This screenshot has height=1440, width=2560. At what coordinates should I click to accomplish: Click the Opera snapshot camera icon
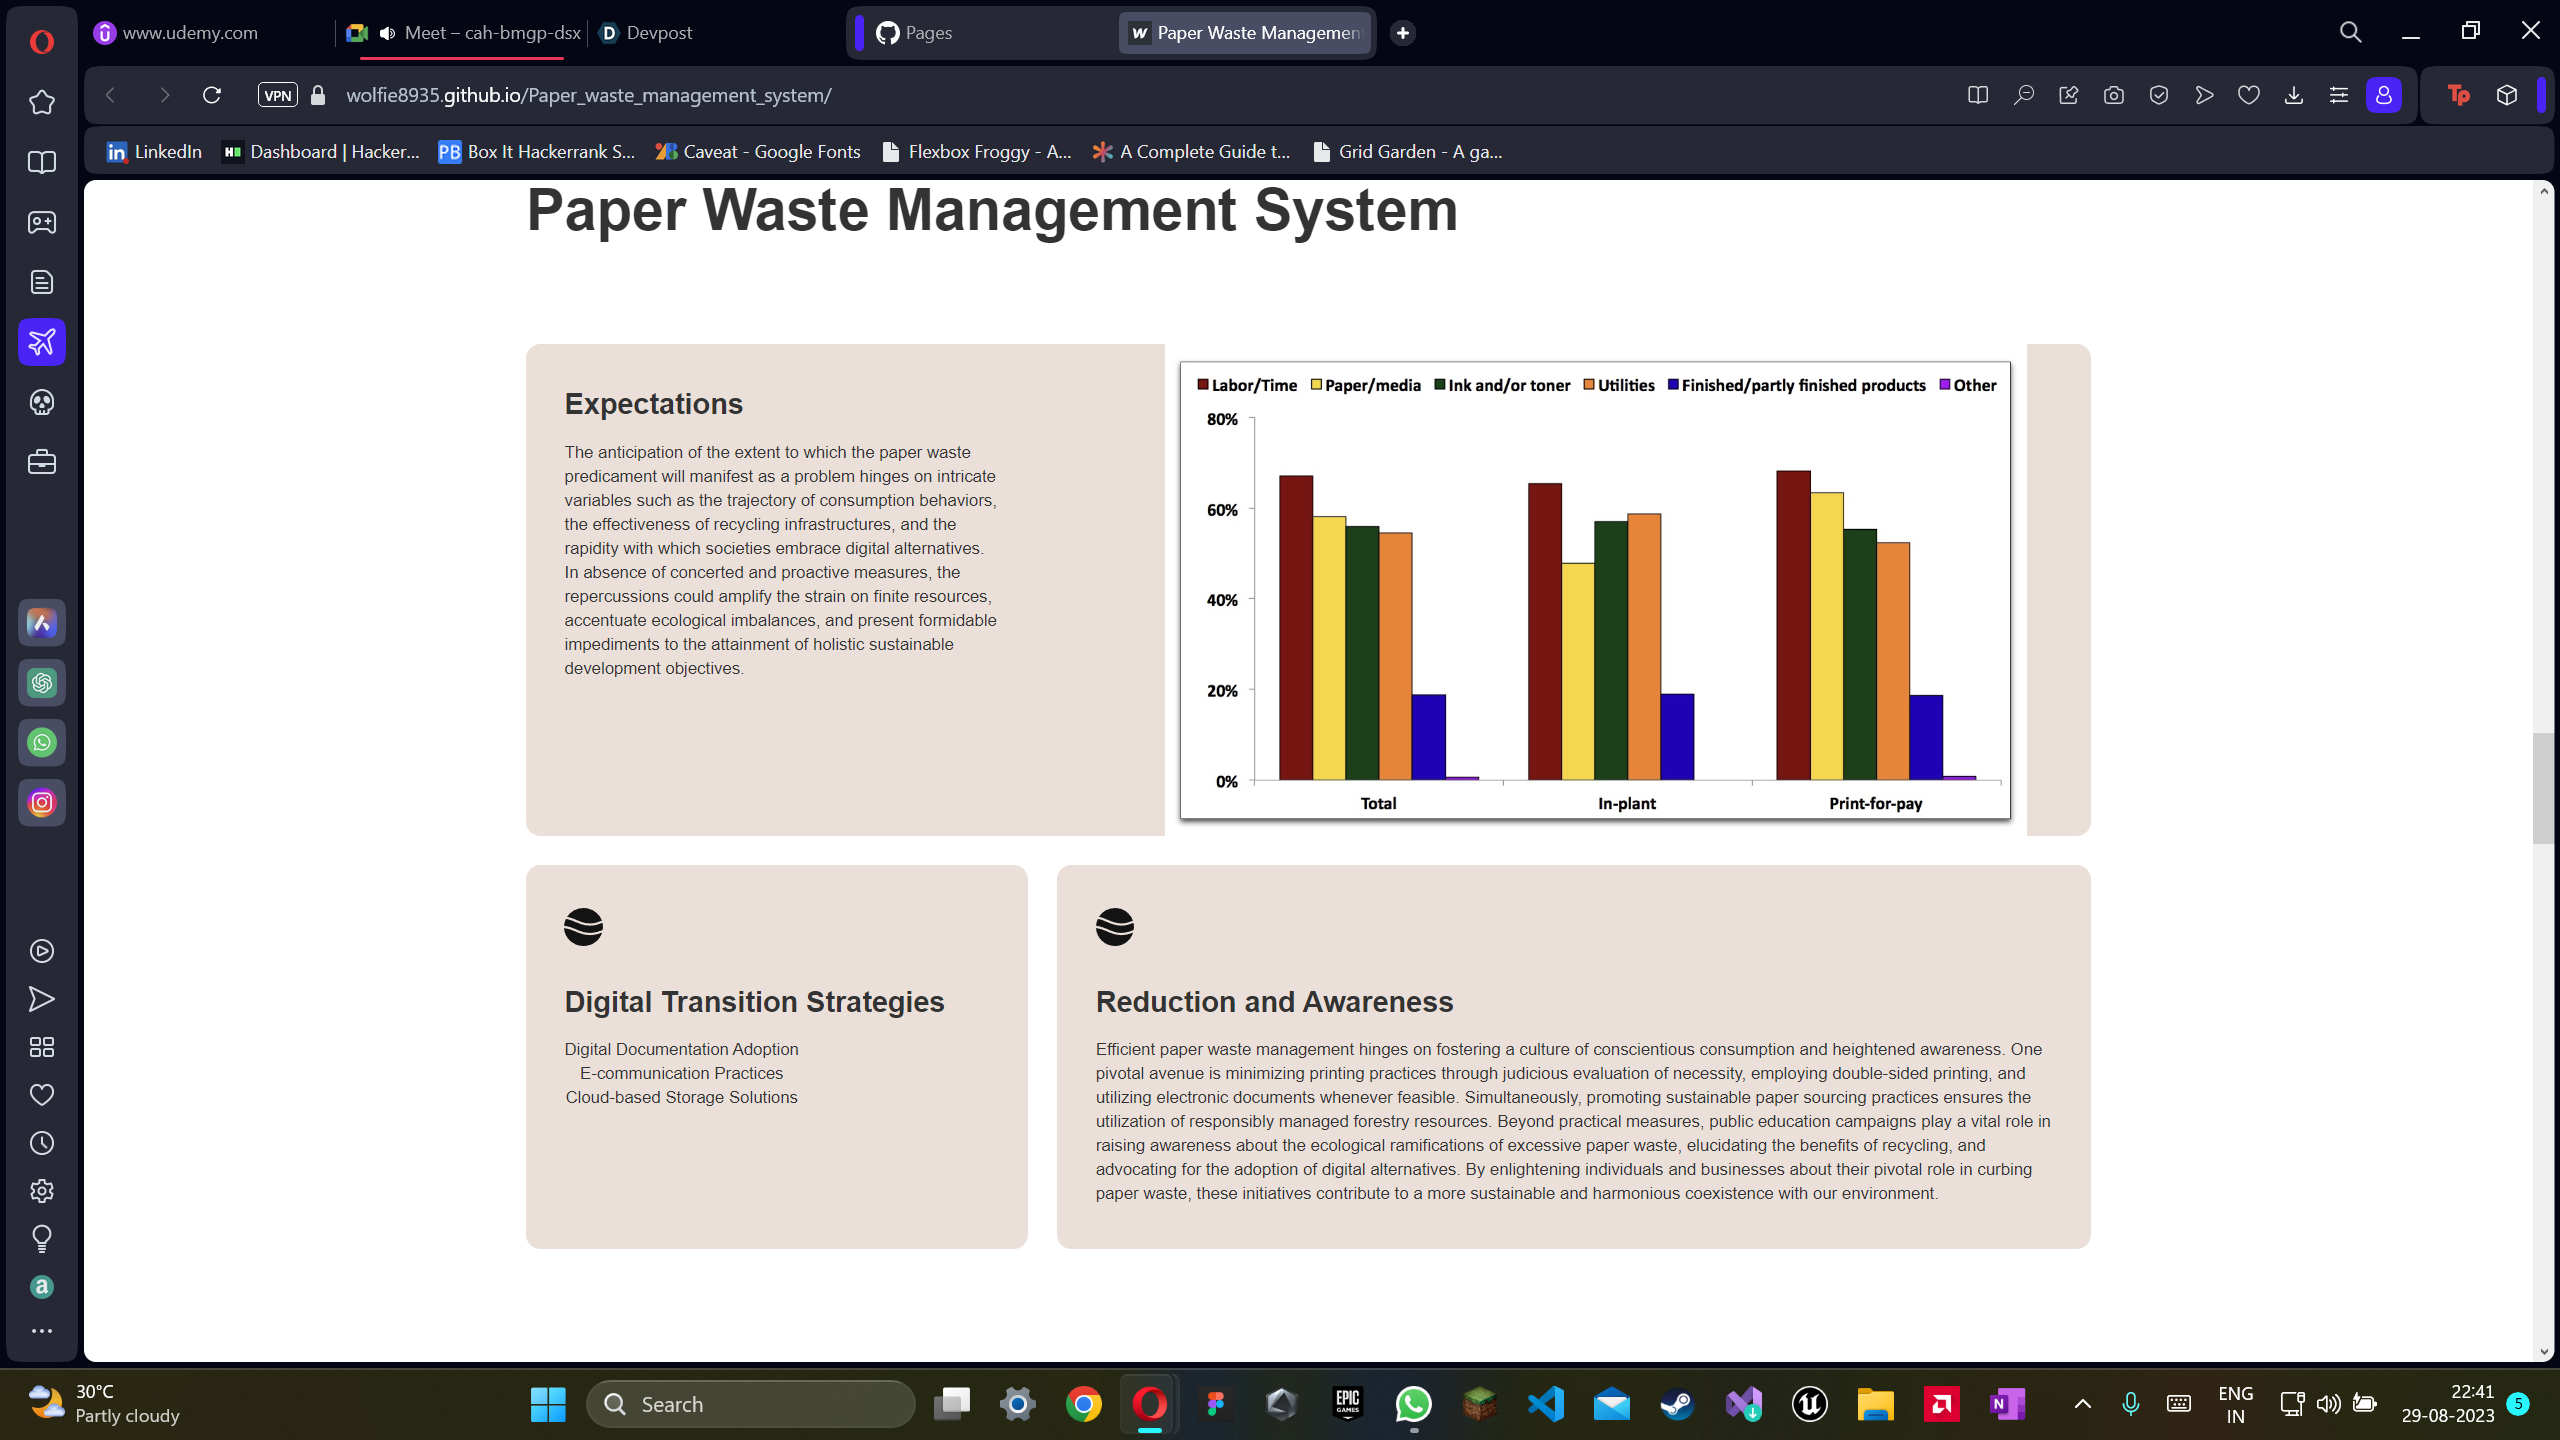coord(2113,95)
